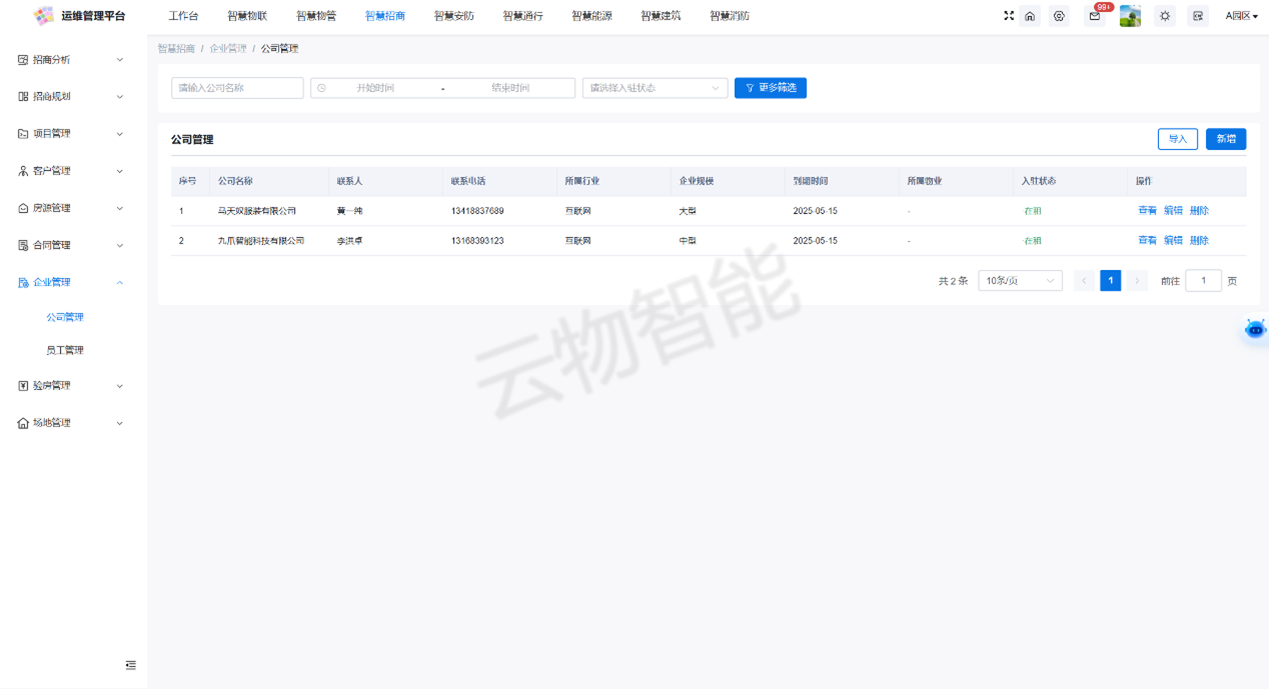Click the 项目管理 folder icon in the sidebar
The width and height of the screenshot is (1269, 689).
[x=23, y=134]
